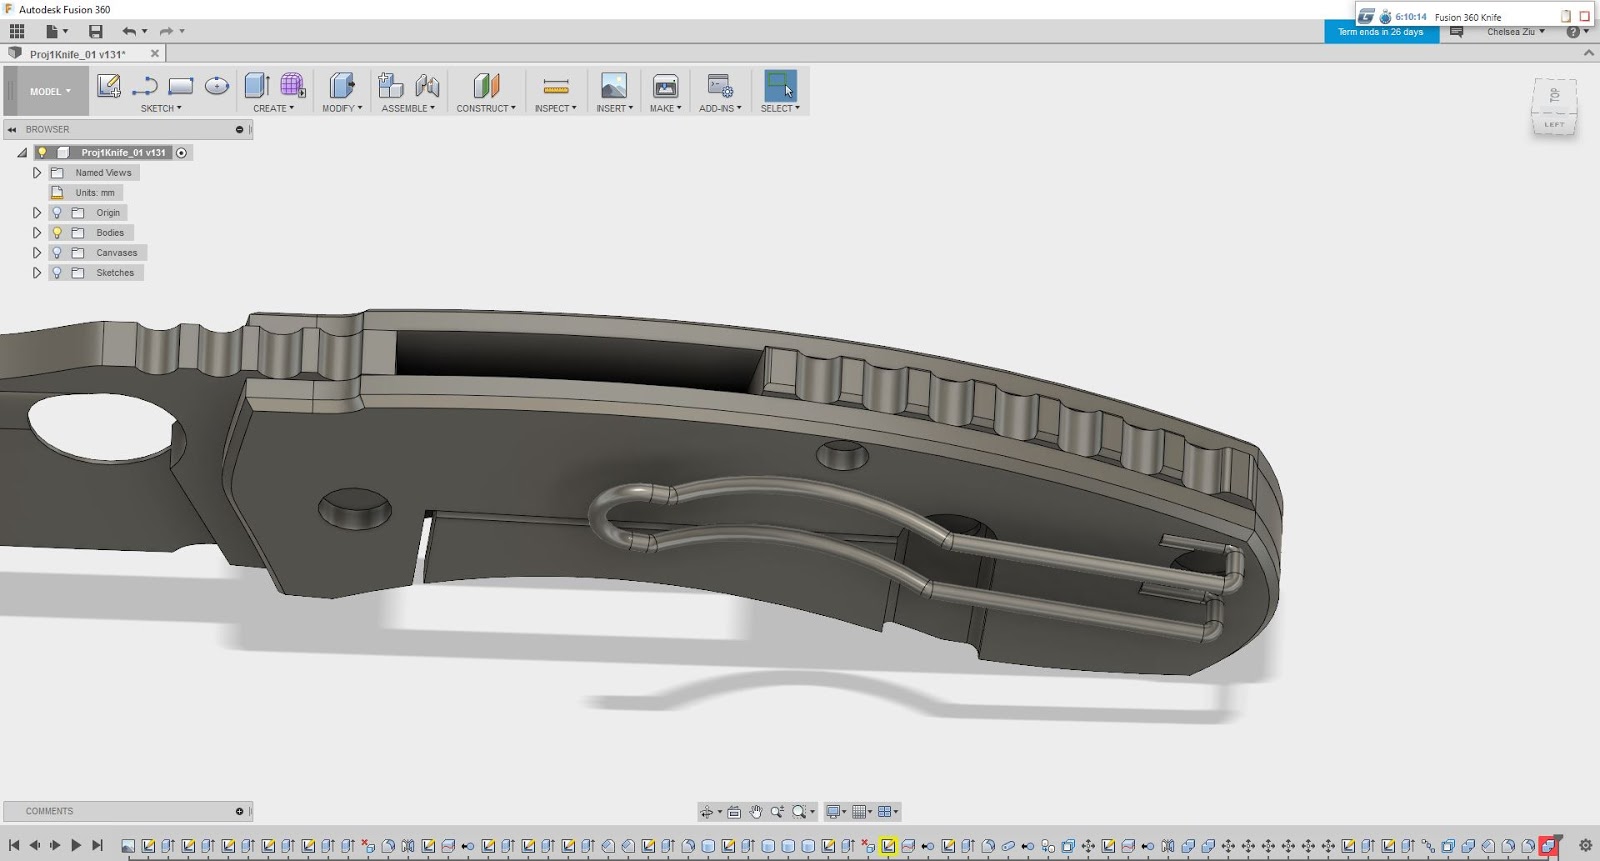
Task: Select the Pan hand tool in navigation bar
Action: 756,811
